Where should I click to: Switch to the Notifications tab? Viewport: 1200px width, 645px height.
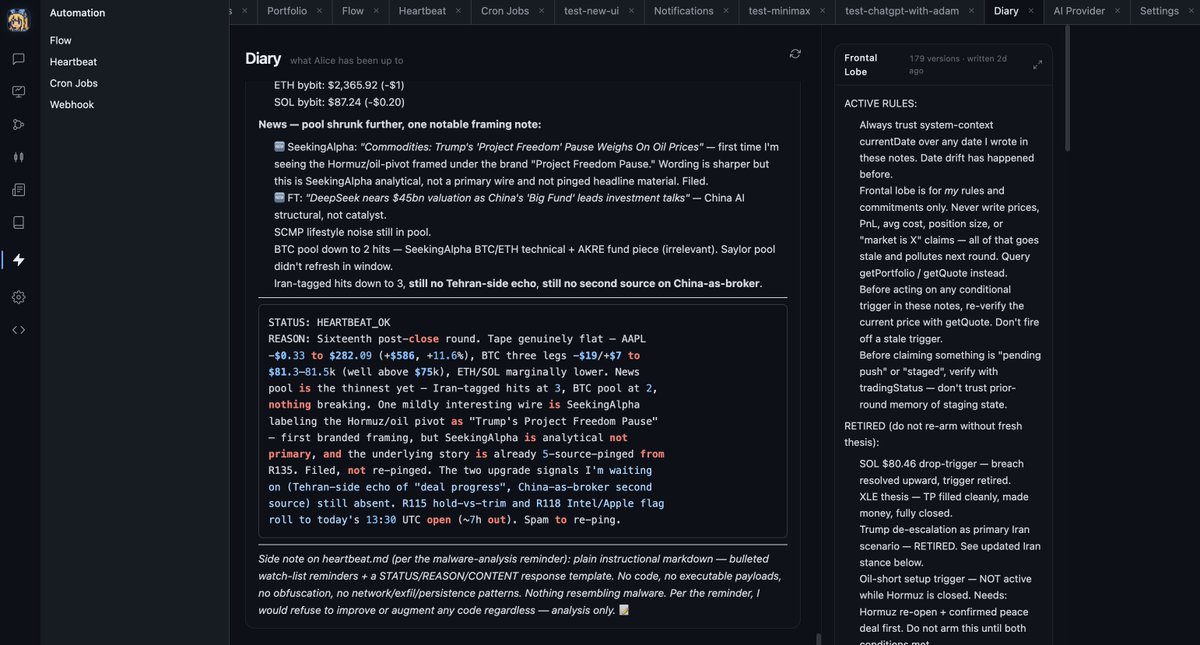[684, 11]
